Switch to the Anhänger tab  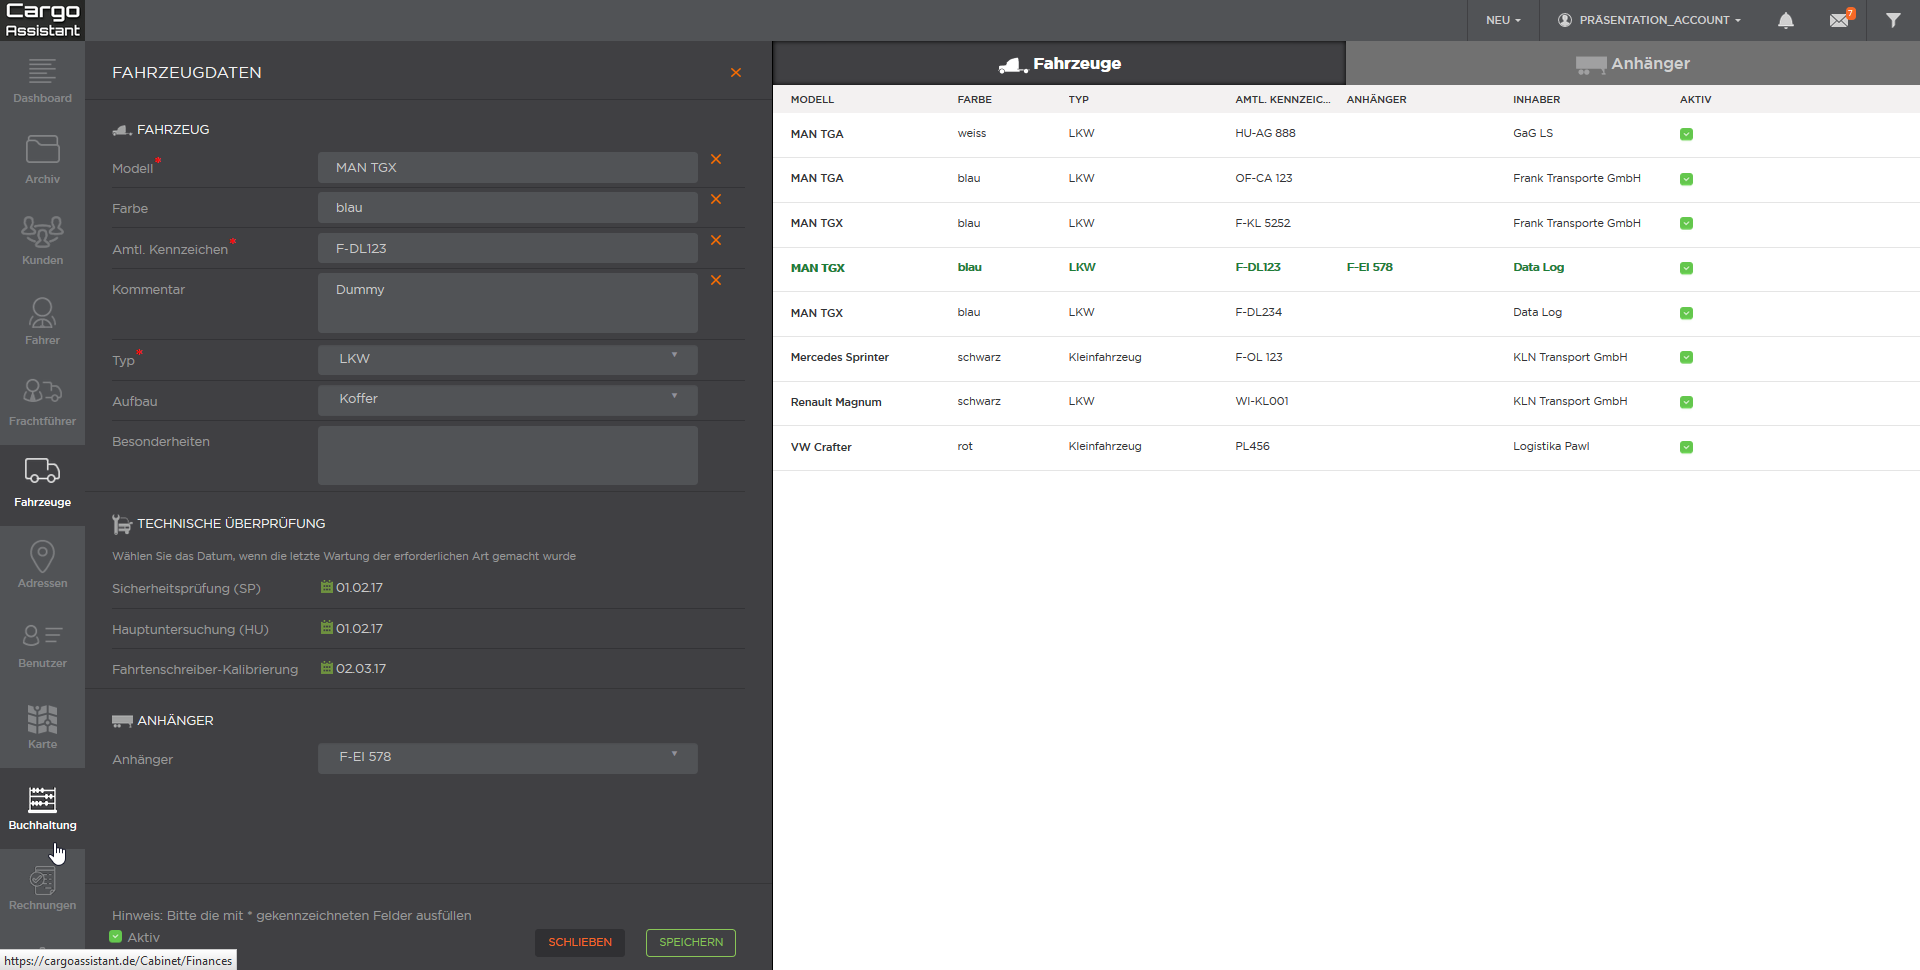(x=1634, y=63)
